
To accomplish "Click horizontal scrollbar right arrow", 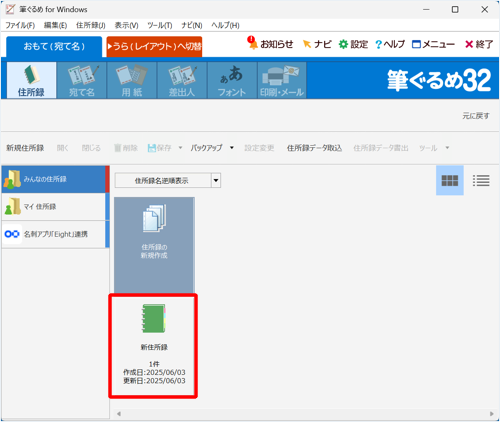I will click(492, 414).
